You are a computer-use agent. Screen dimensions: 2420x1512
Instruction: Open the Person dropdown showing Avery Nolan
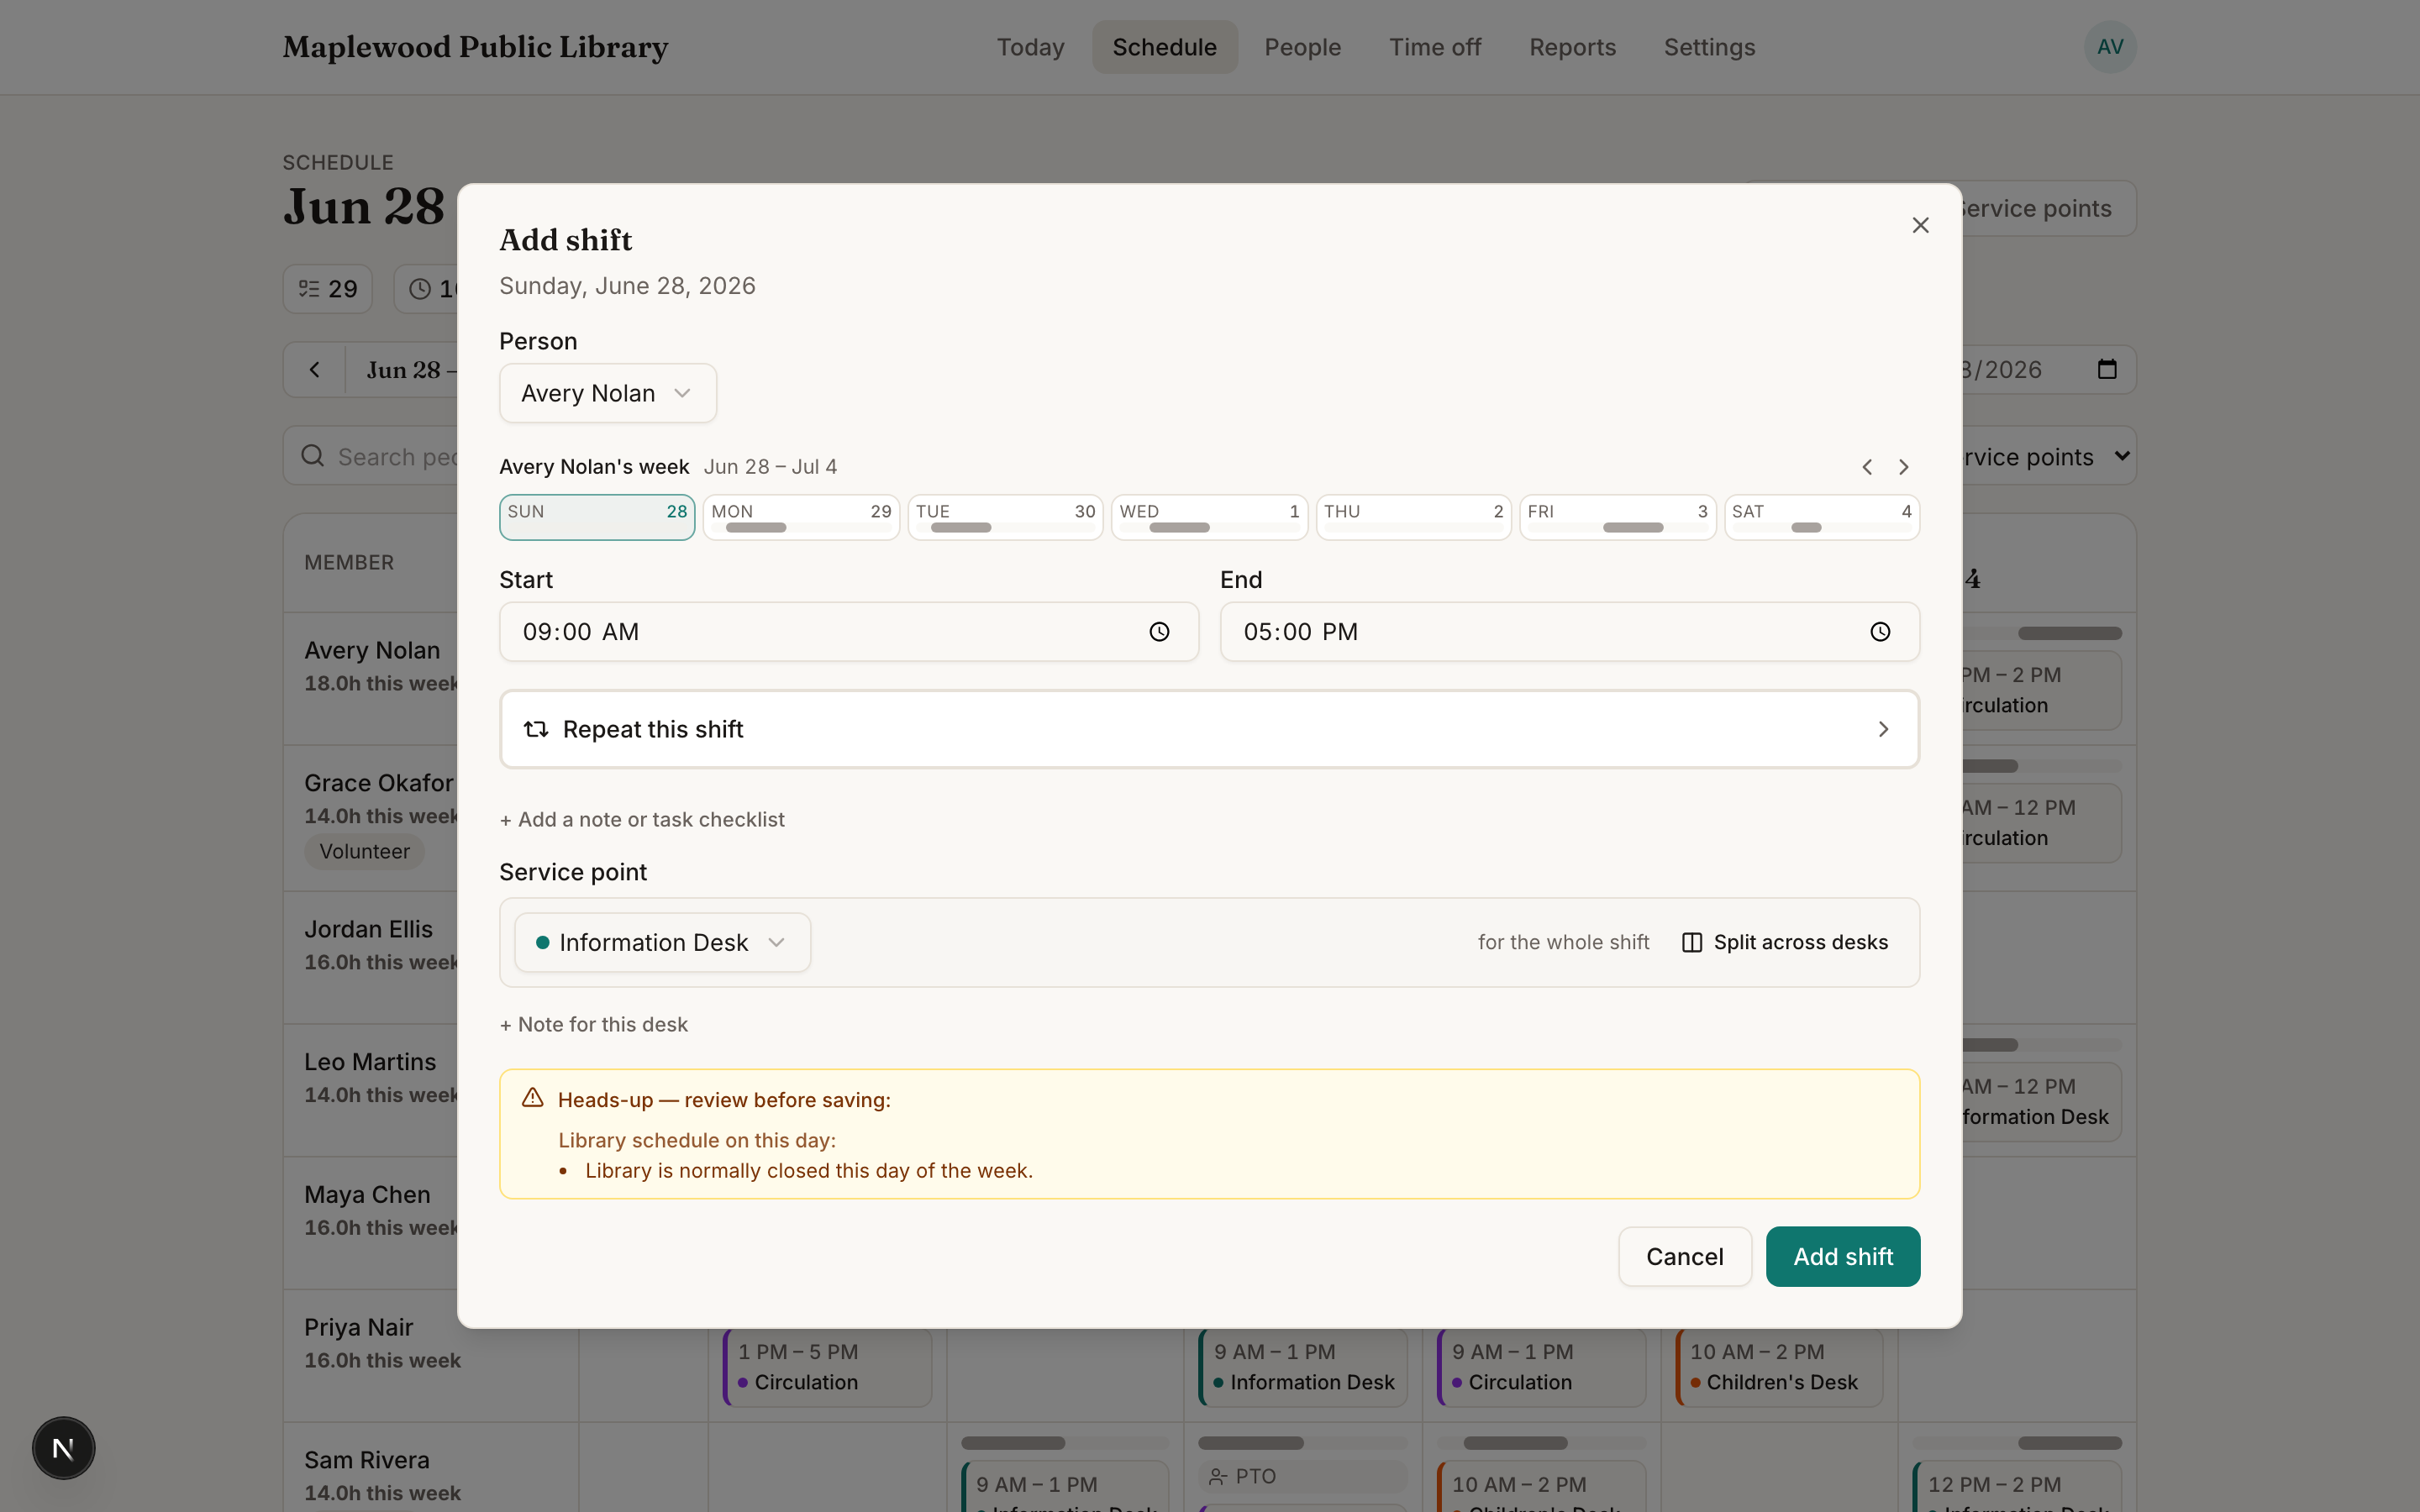607,393
